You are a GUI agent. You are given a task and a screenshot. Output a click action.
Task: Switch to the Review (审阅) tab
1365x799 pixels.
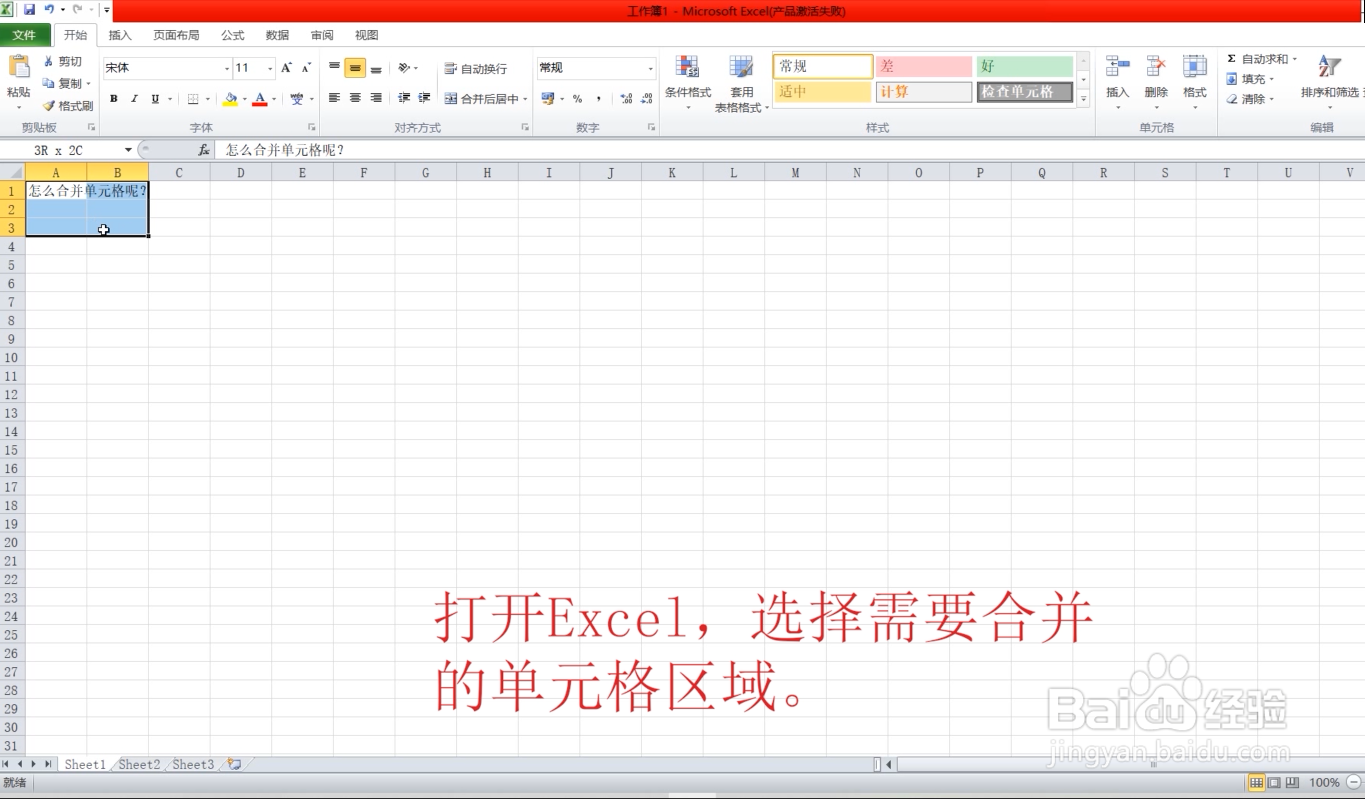322,35
